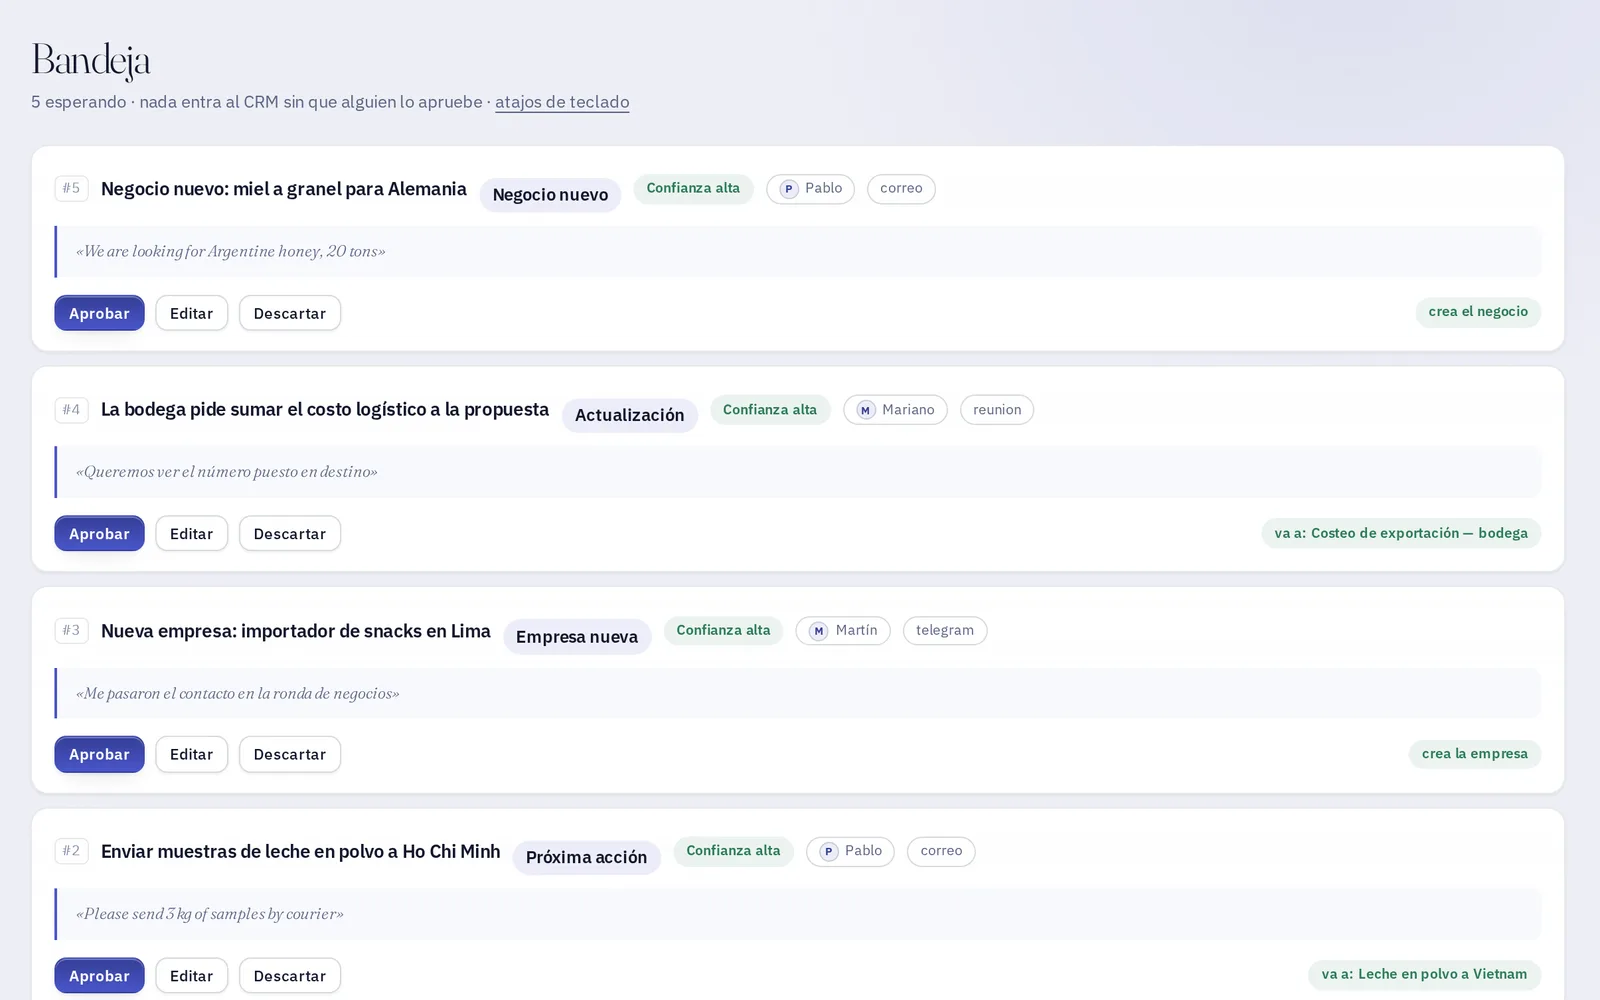Viewport: 1600px width, 1000px height.
Task: Approve the importador de snacks en Lima item
Action: (x=99, y=754)
